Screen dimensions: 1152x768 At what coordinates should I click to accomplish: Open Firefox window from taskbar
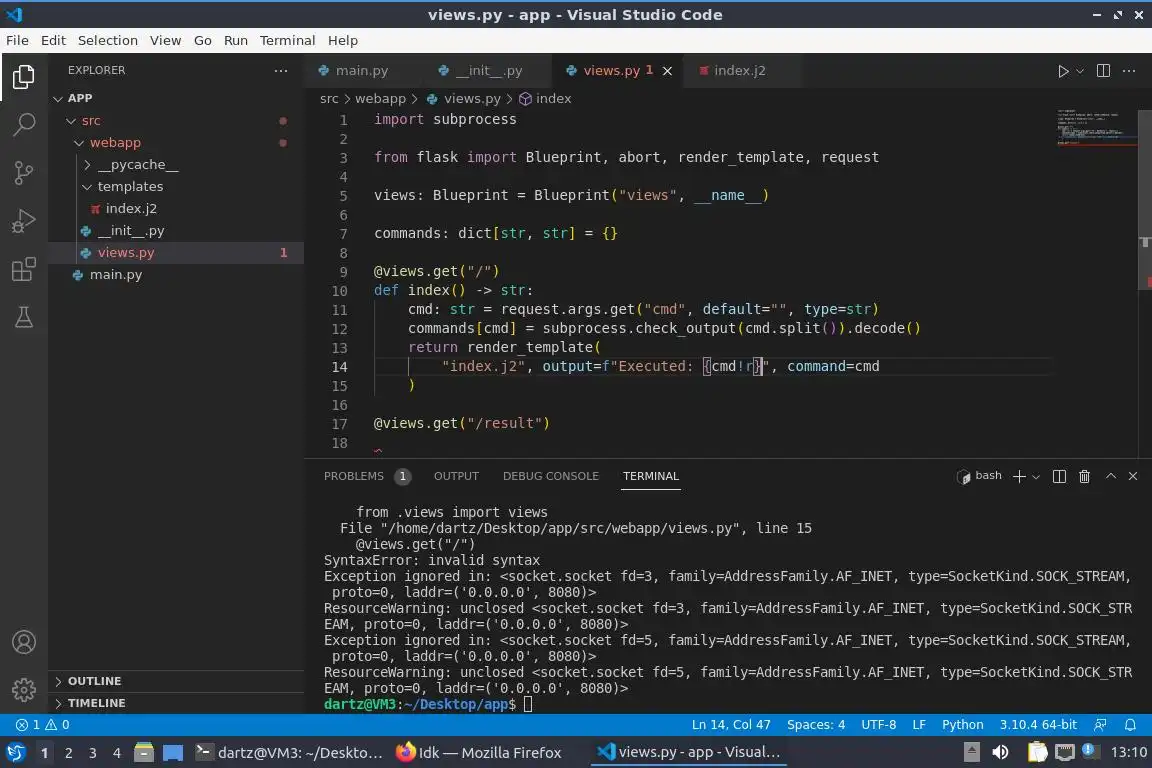(x=479, y=752)
